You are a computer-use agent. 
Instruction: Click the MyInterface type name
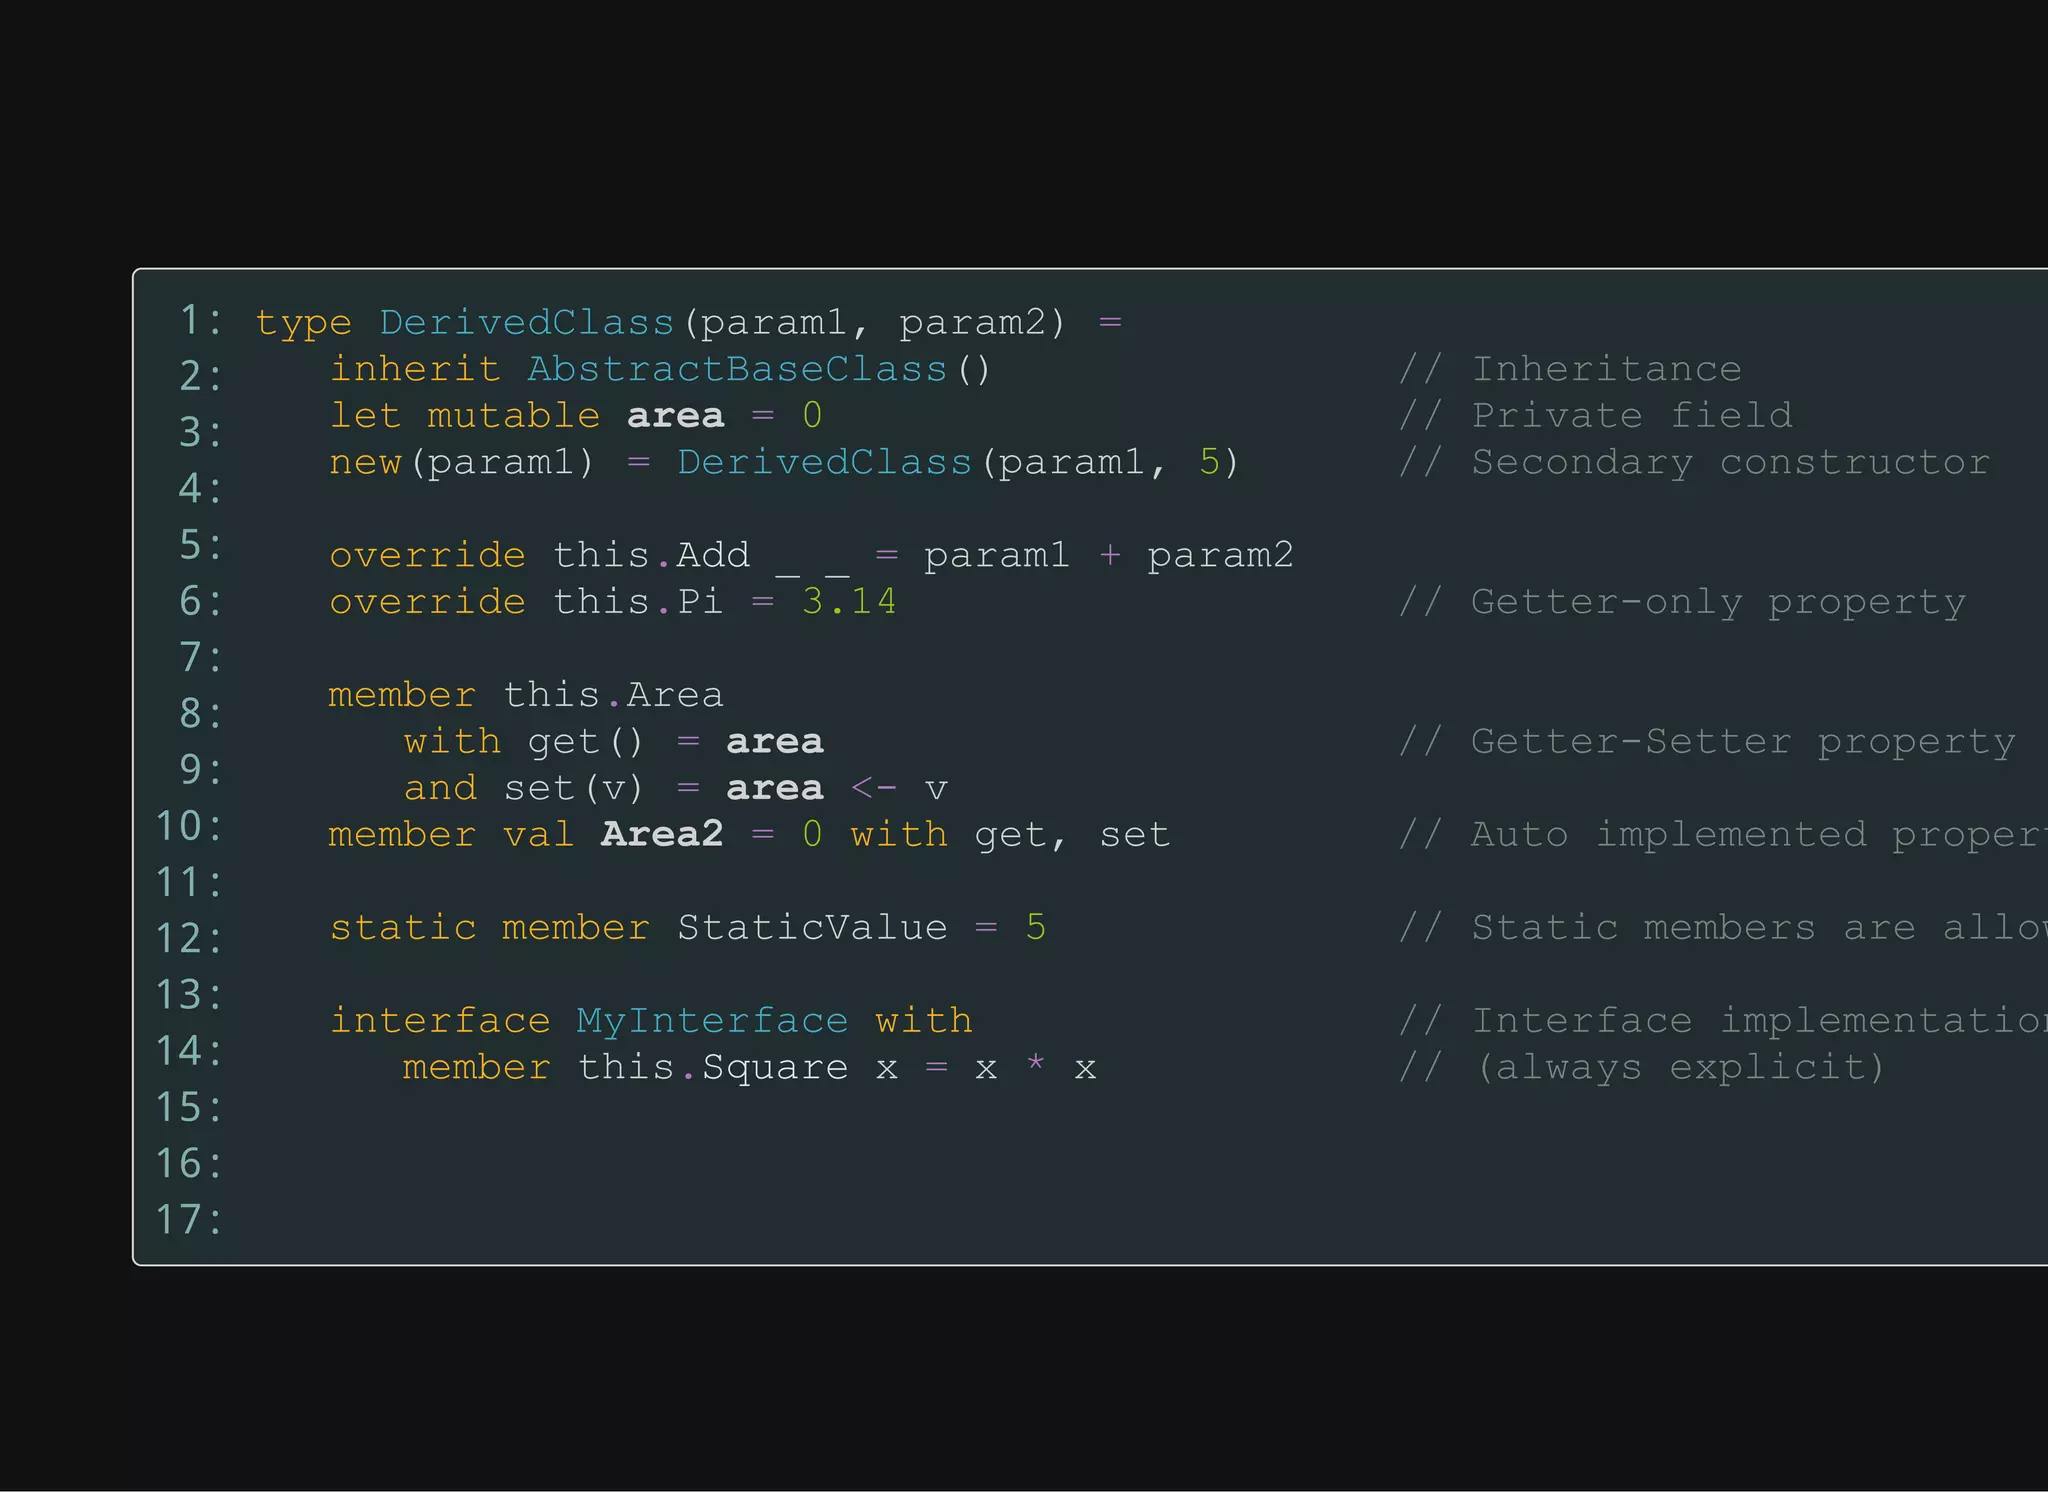(x=712, y=1021)
